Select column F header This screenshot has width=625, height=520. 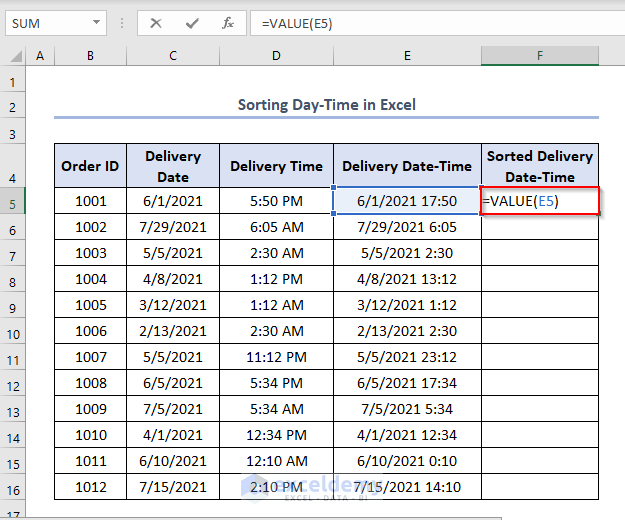539,57
